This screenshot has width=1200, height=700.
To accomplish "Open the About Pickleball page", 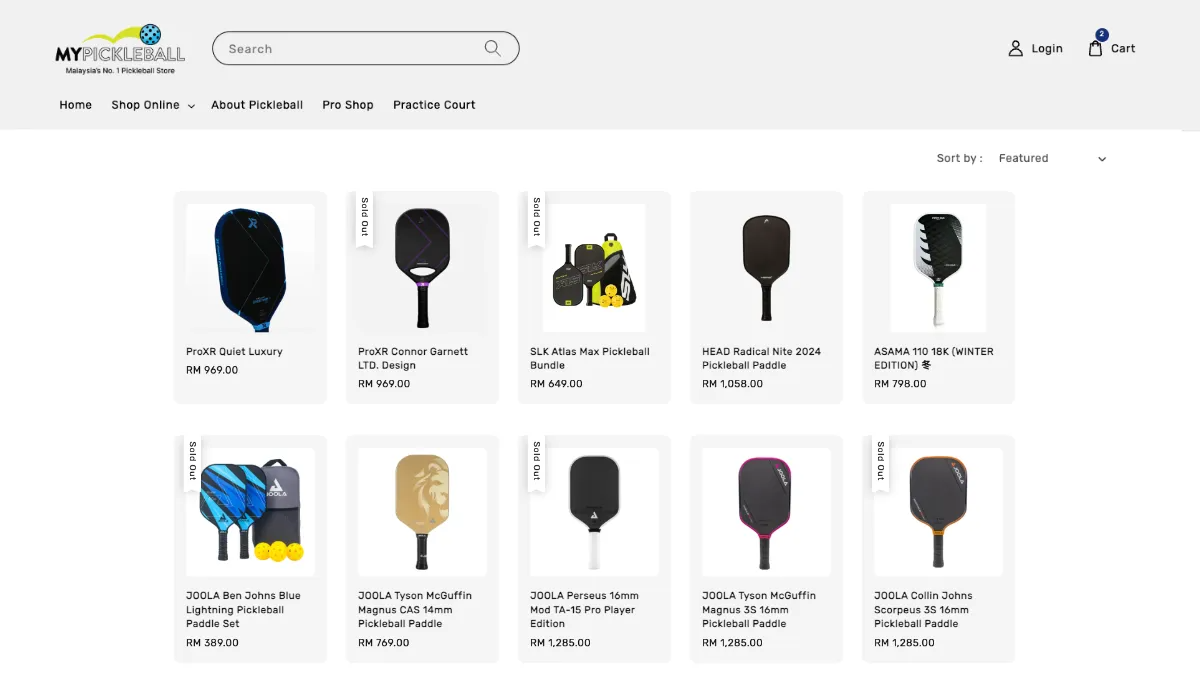I will pyautogui.click(x=257, y=105).
